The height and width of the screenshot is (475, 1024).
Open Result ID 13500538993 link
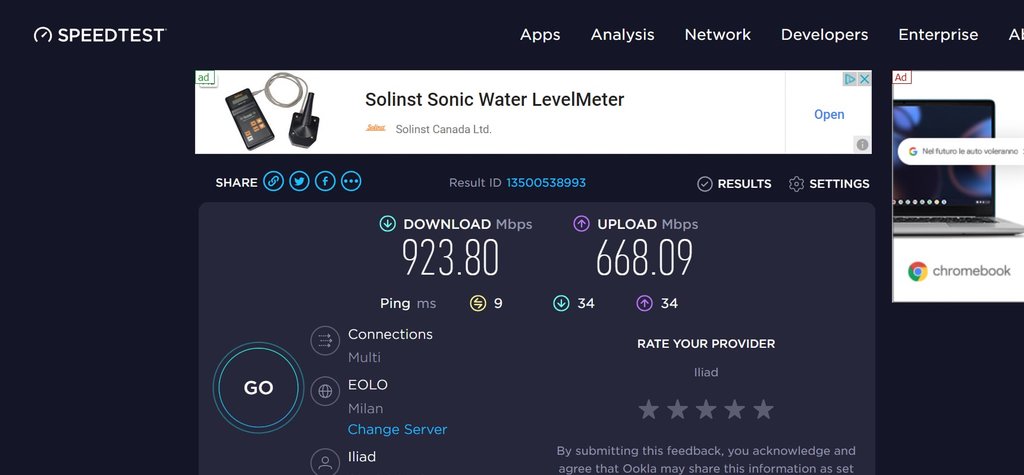(546, 183)
